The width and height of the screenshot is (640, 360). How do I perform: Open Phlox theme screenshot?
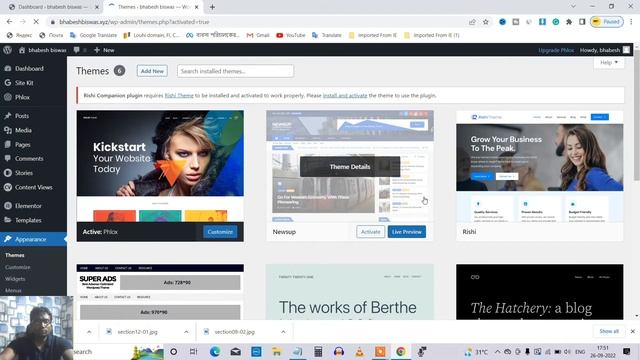pyautogui.click(x=160, y=166)
